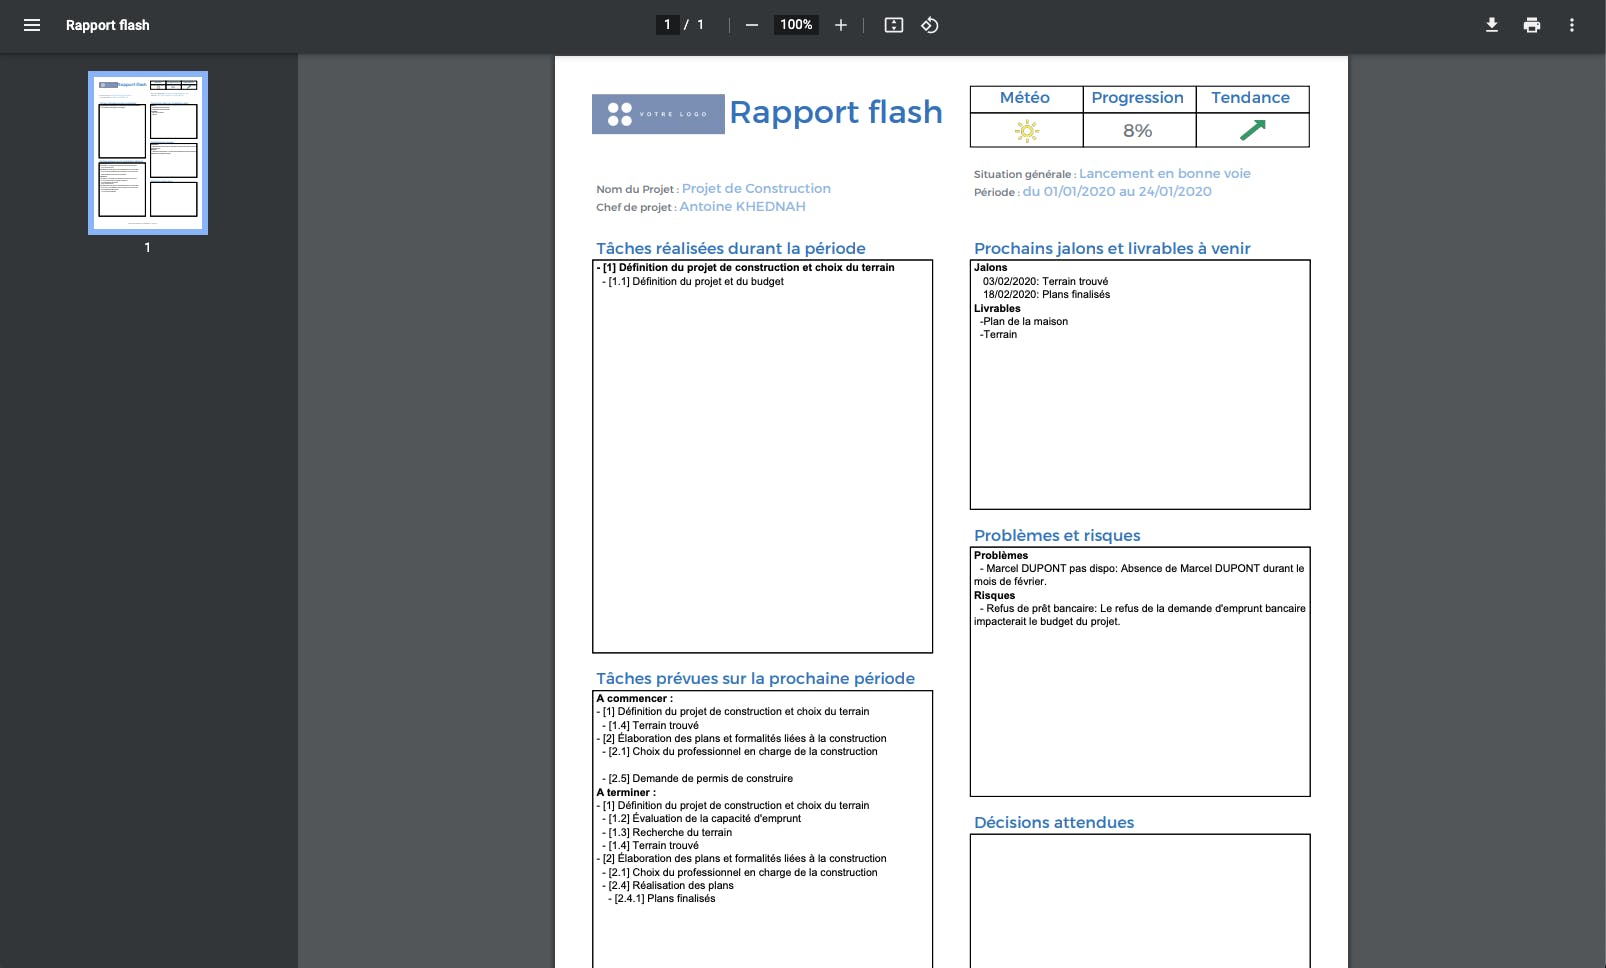The height and width of the screenshot is (968, 1606).
Task: Click the Rapport flash document heading
Action: tap(836, 112)
